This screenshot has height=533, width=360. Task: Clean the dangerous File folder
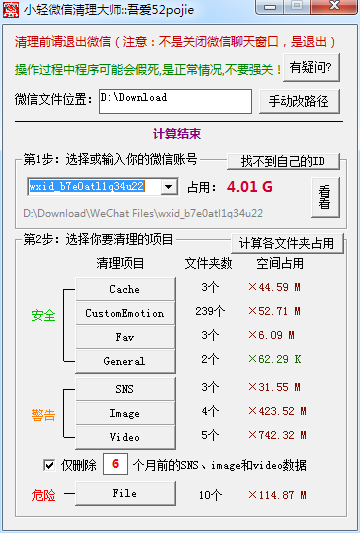pyautogui.click(x=125, y=493)
